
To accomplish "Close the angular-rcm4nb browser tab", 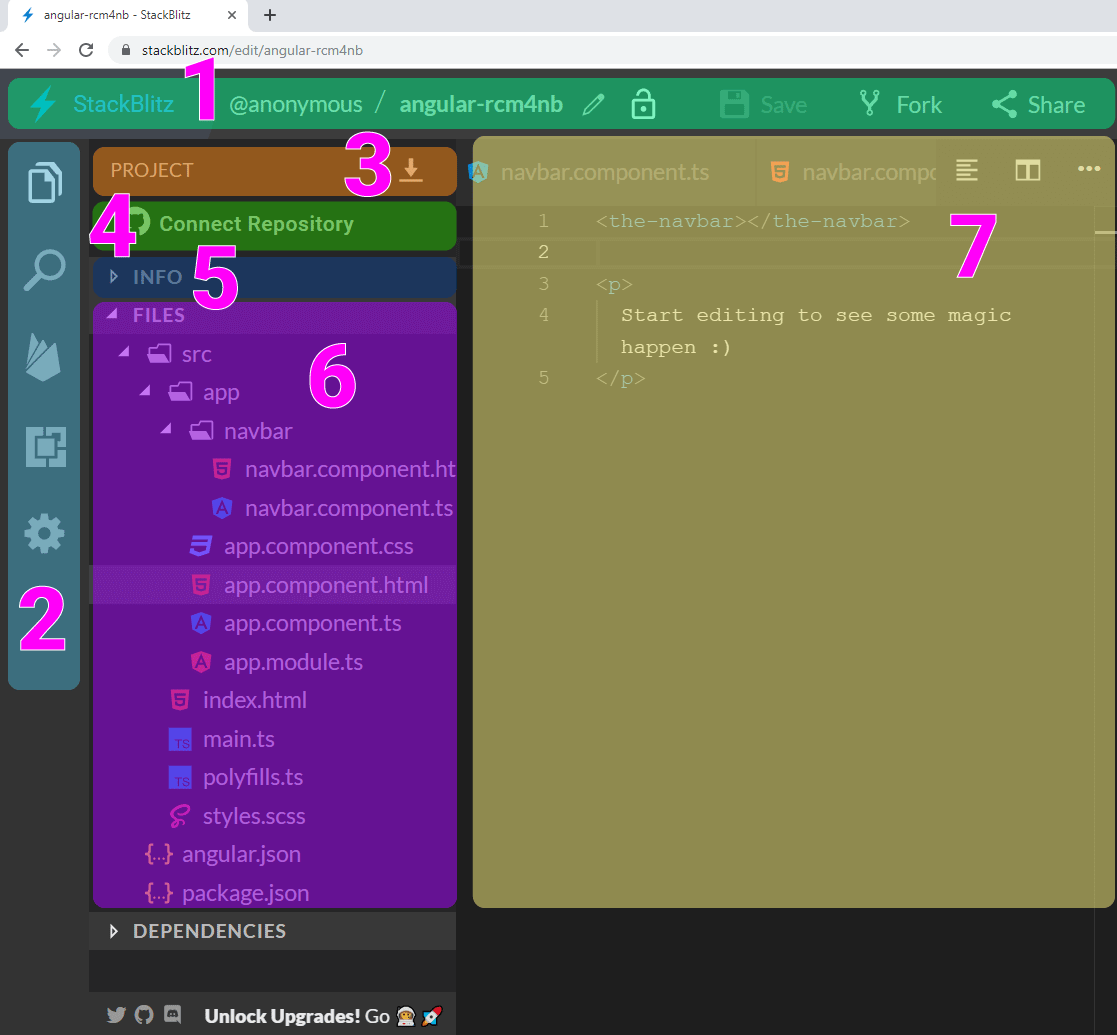I will tap(232, 15).
